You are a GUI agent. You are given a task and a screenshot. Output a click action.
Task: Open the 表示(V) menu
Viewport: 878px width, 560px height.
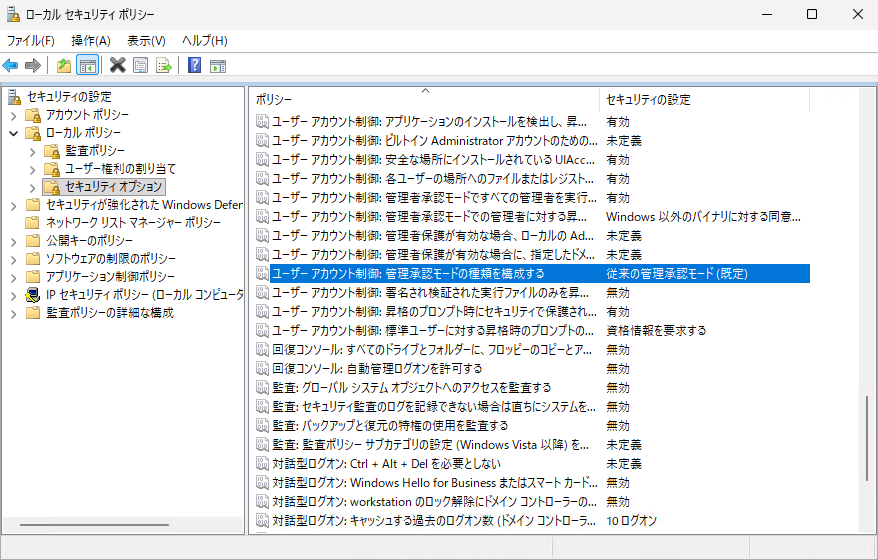[146, 40]
